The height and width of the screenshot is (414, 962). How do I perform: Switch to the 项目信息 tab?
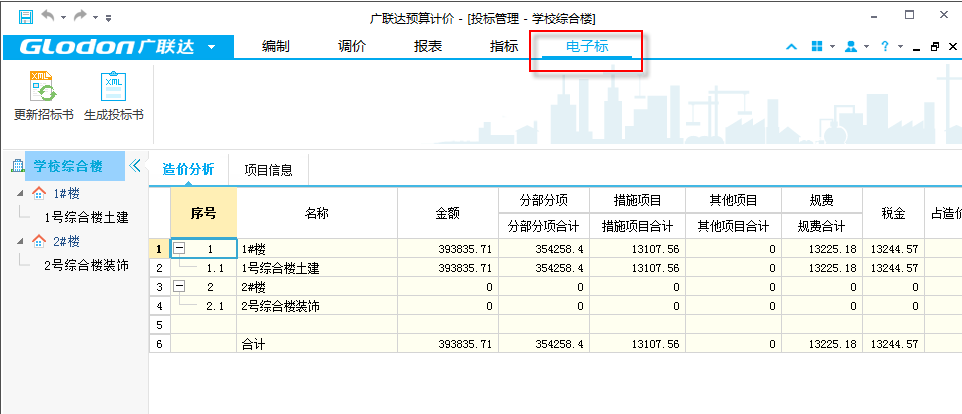click(268, 170)
